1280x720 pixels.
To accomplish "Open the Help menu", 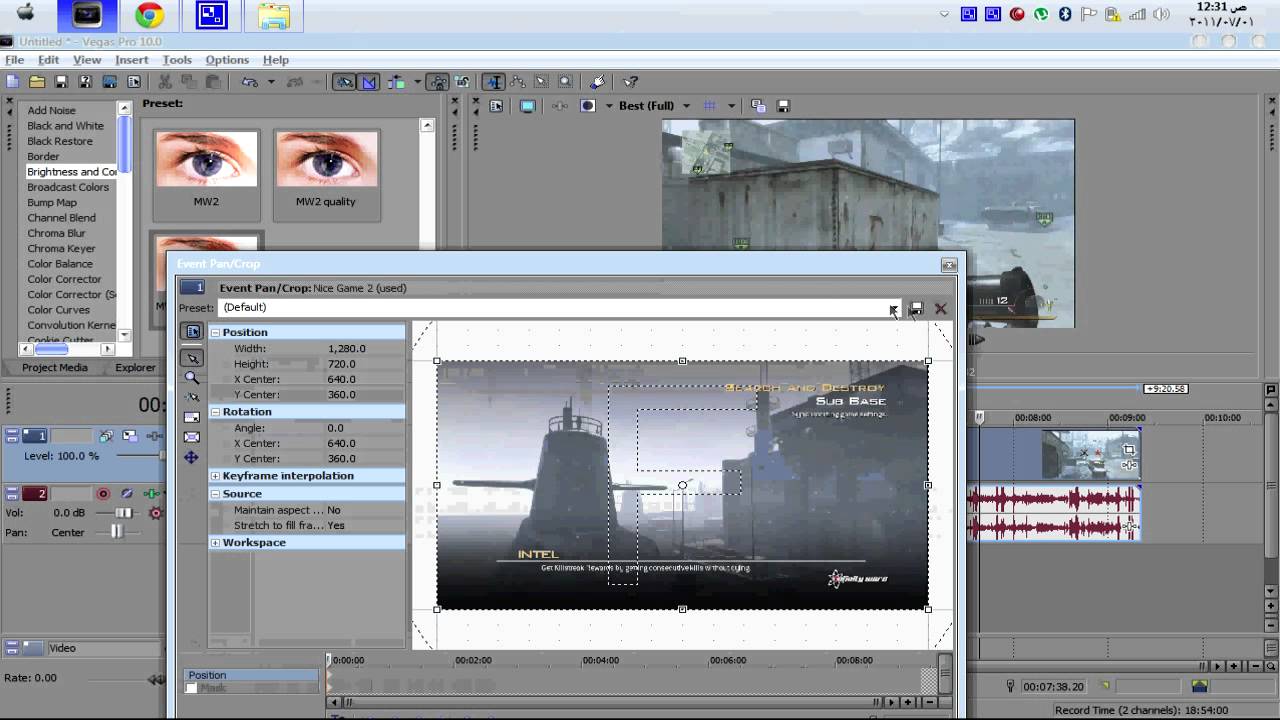I will coord(275,60).
